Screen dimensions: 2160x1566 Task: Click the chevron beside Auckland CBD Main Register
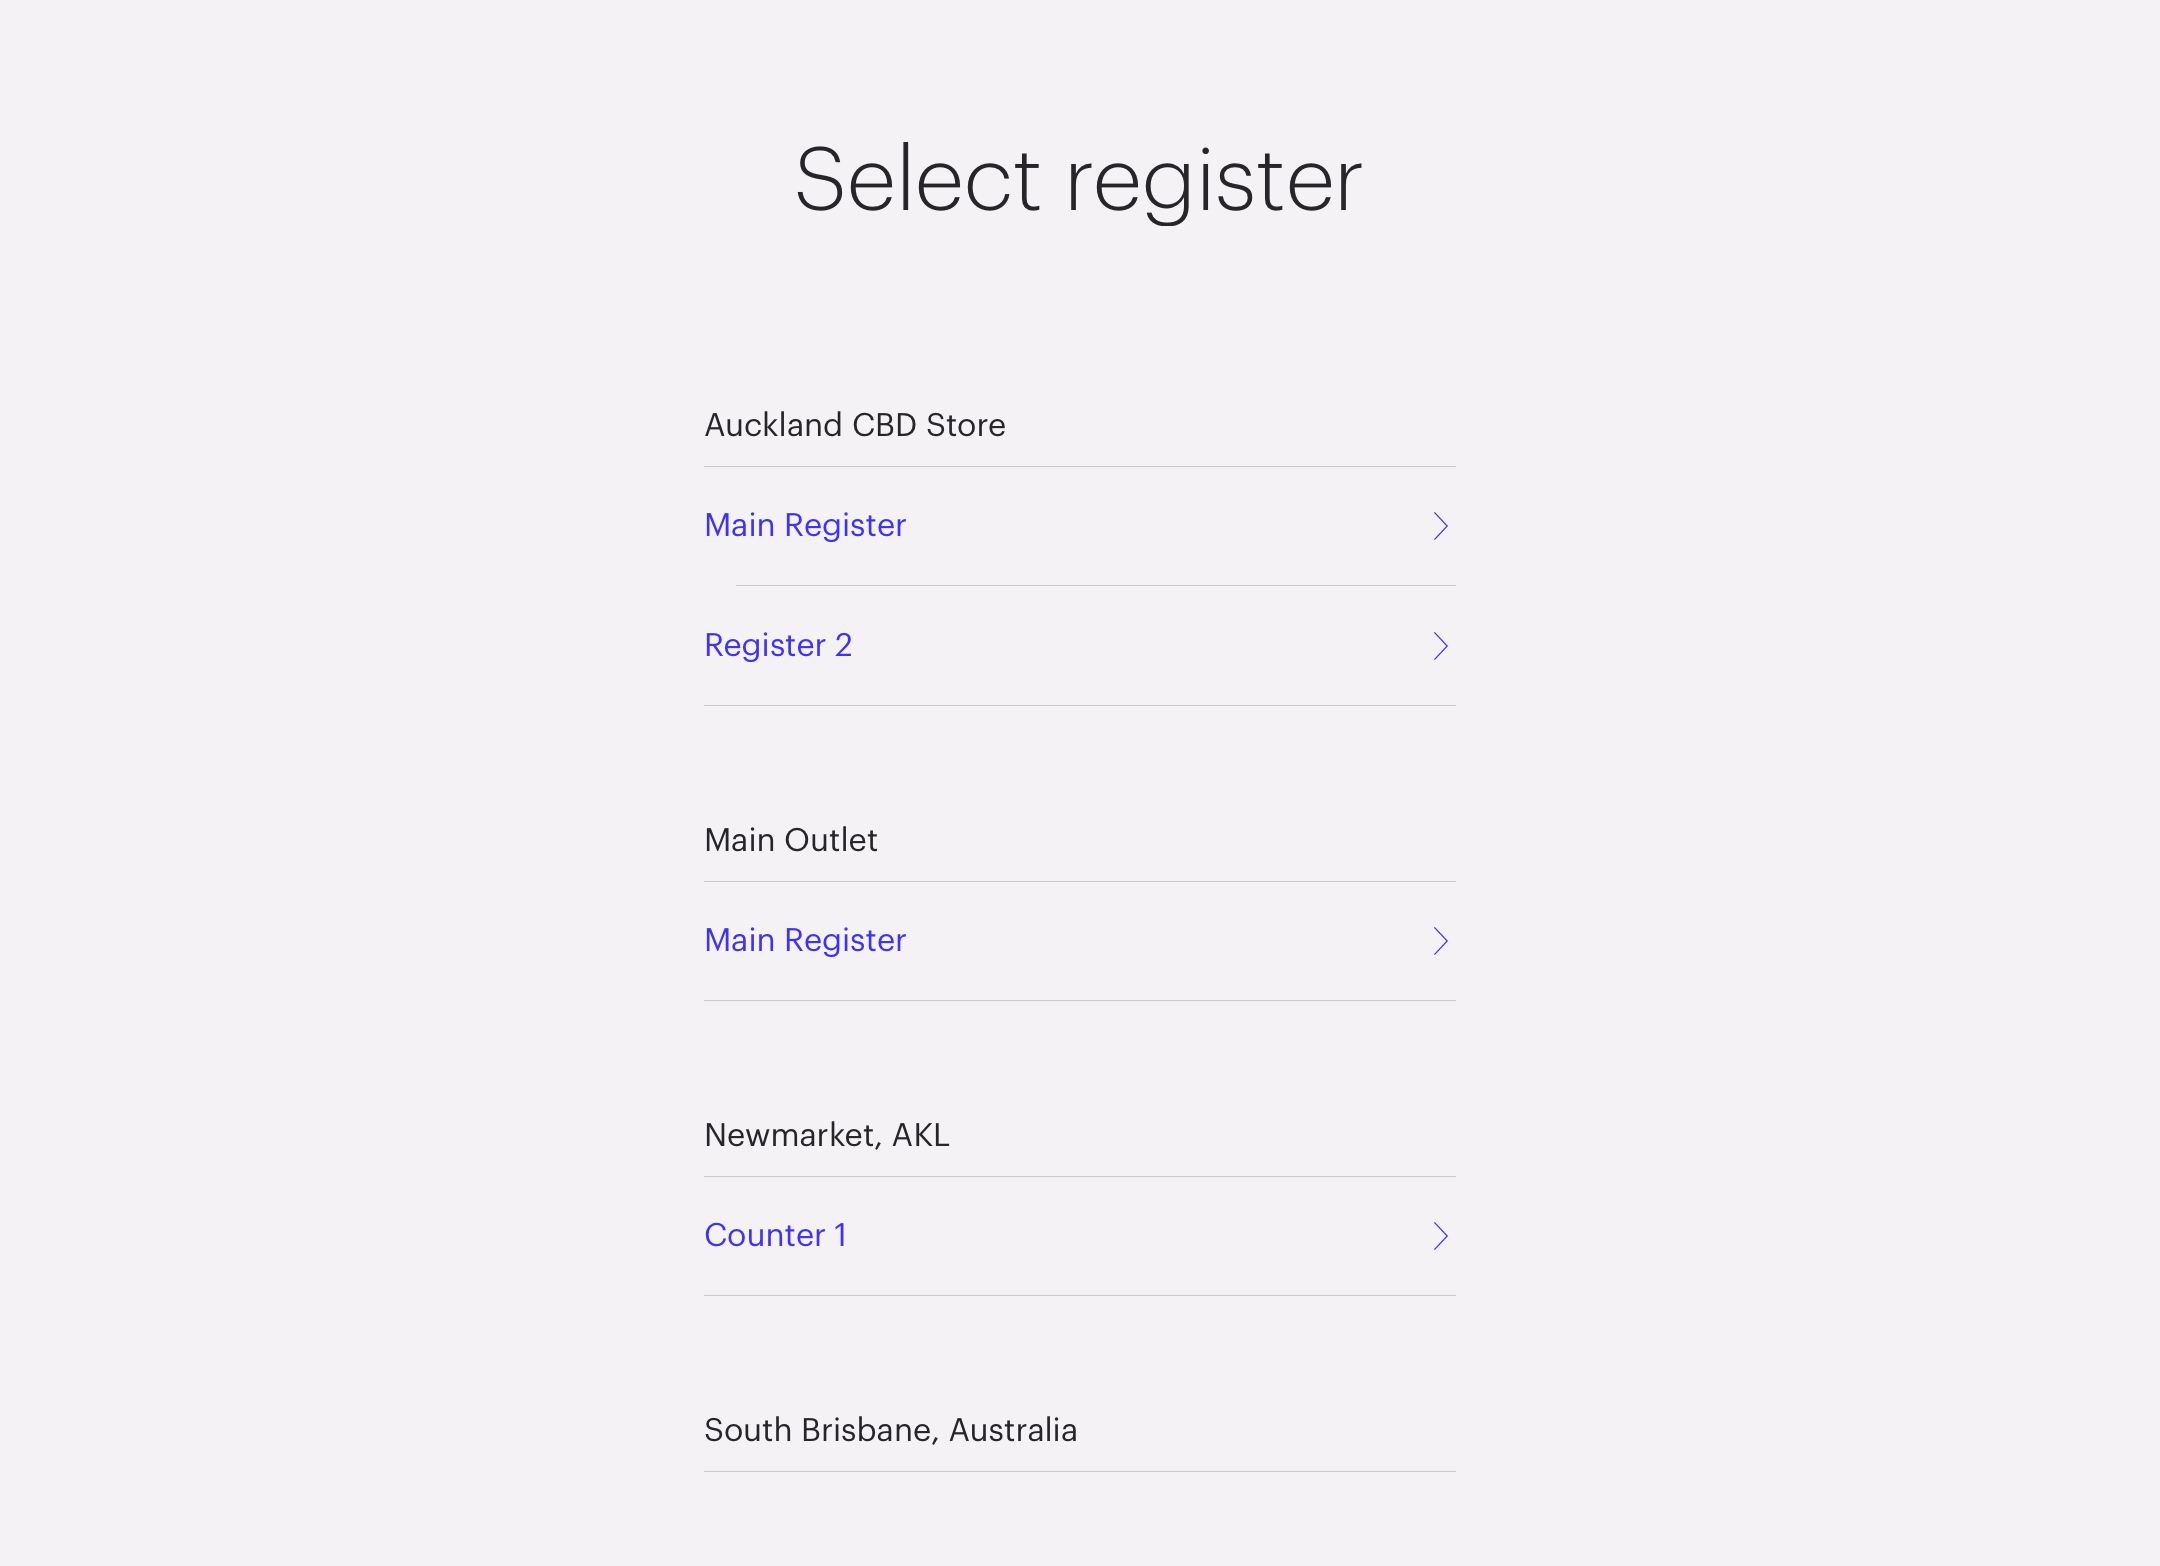(1440, 526)
